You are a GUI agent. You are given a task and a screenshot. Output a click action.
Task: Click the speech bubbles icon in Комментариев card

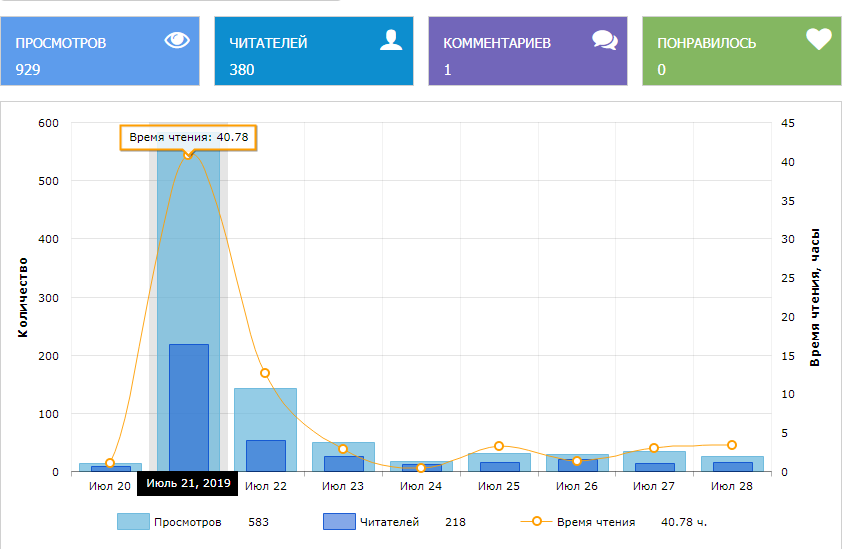coord(604,40)
